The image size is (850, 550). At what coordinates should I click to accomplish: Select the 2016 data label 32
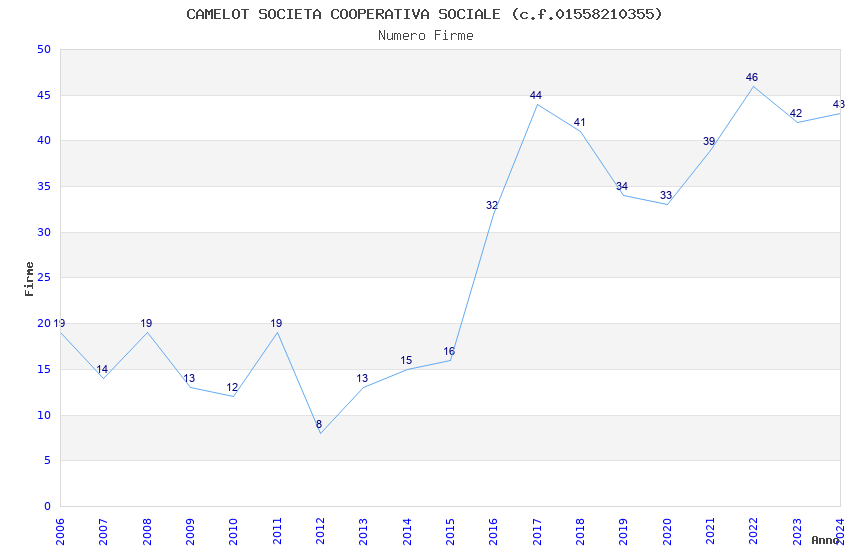492,205
